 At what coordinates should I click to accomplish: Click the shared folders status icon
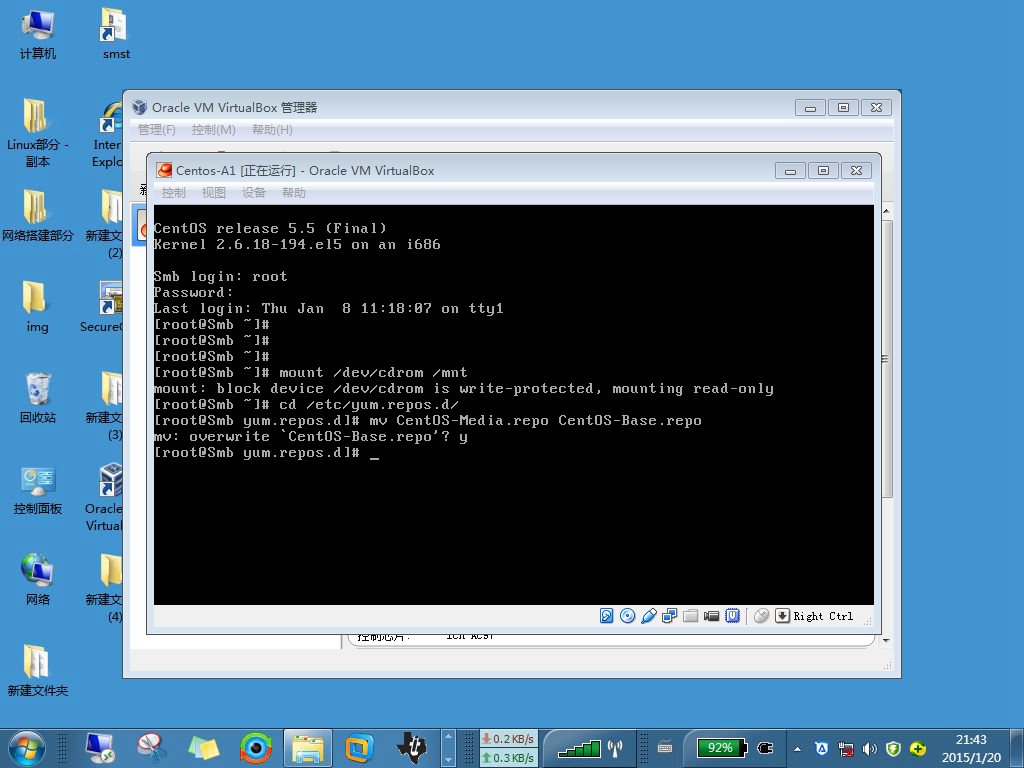click(x=690, y=616)
